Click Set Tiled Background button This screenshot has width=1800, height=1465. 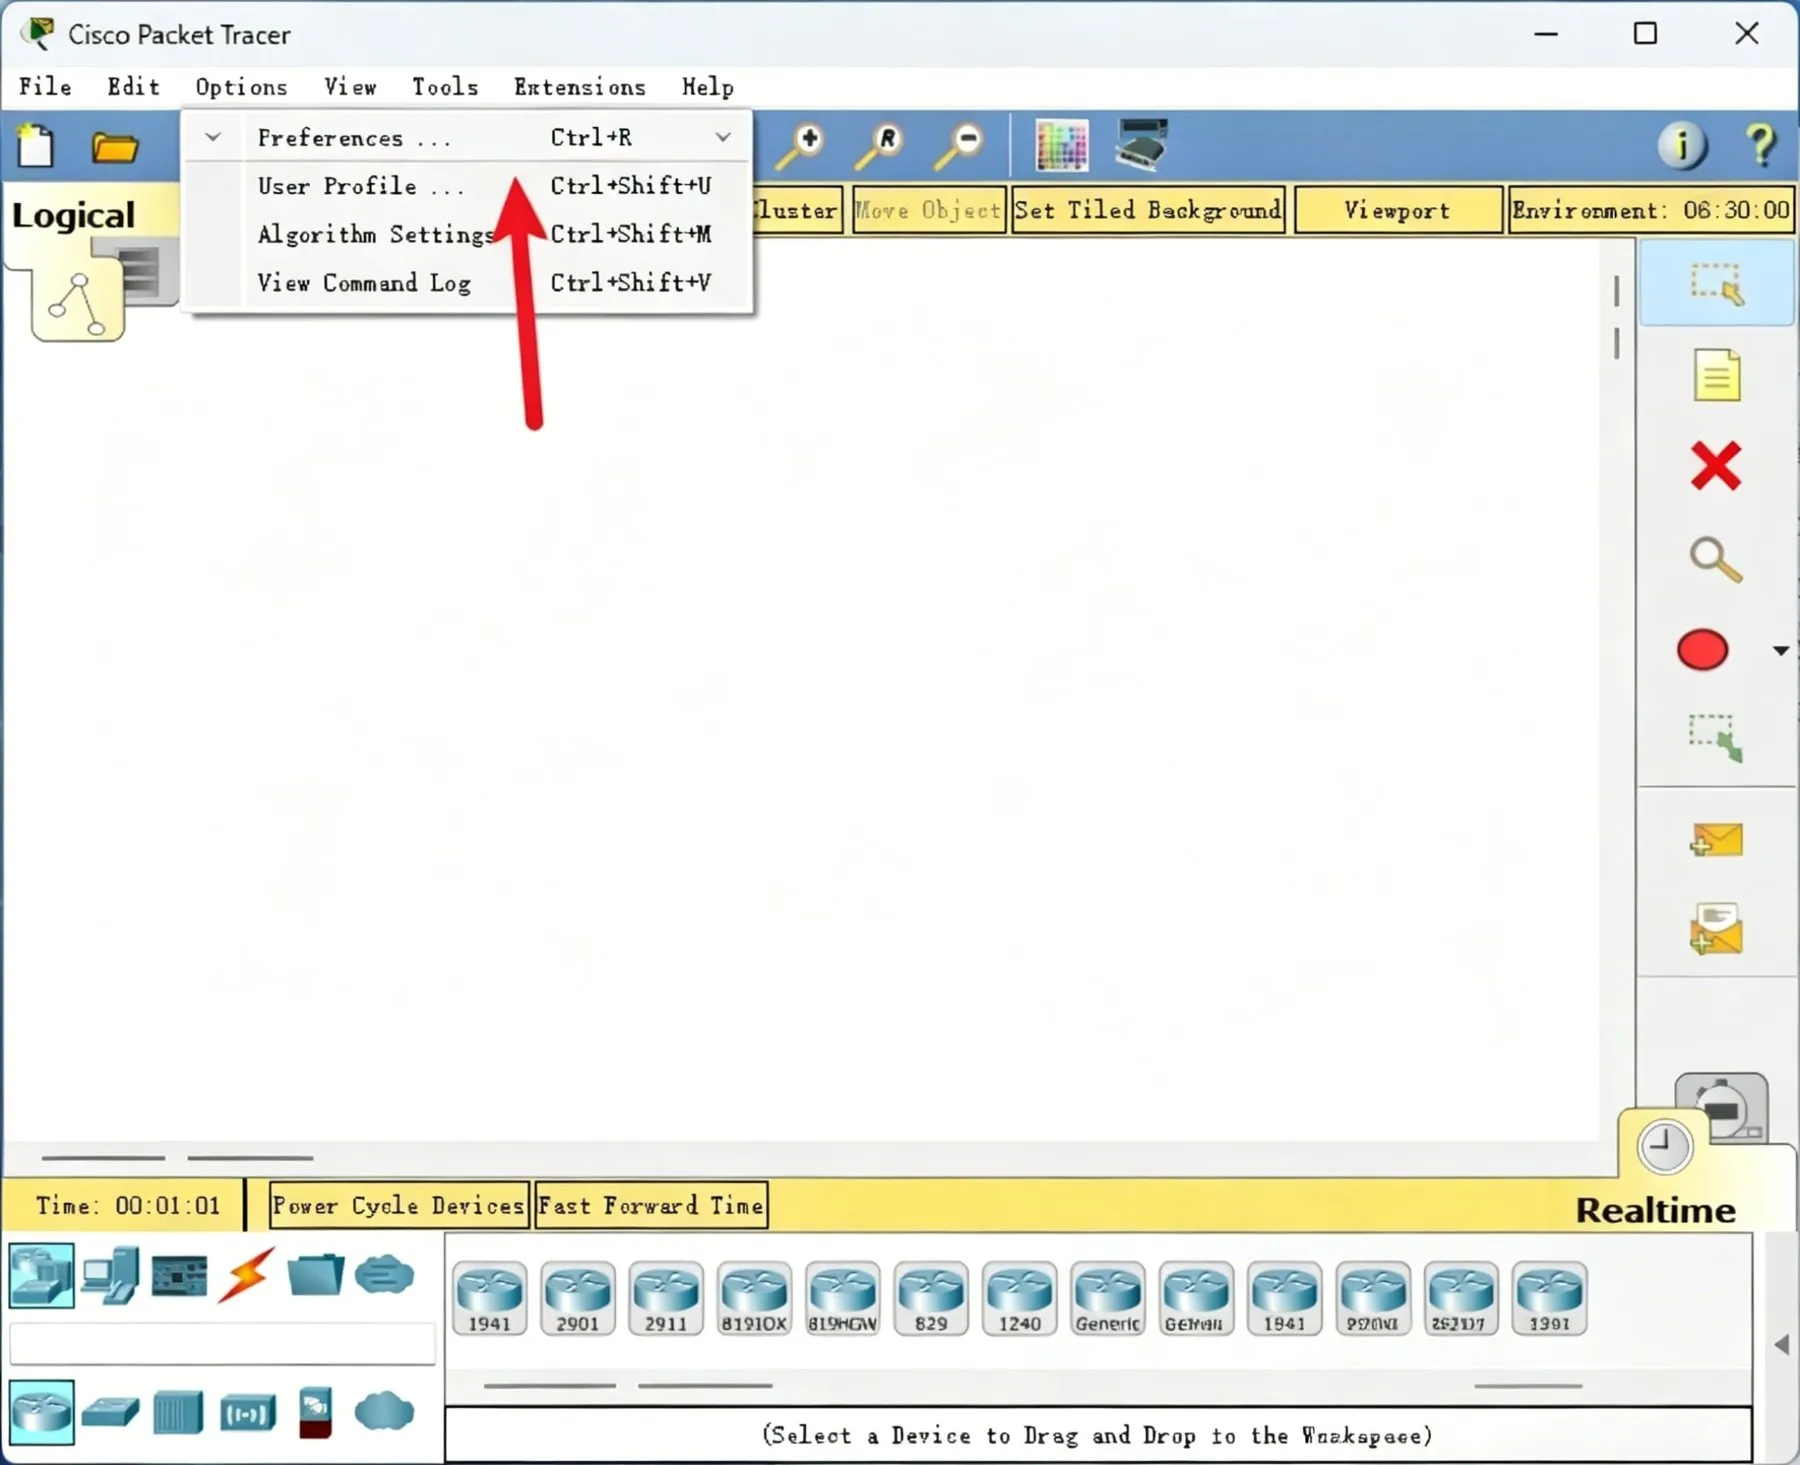[1148, 210]
